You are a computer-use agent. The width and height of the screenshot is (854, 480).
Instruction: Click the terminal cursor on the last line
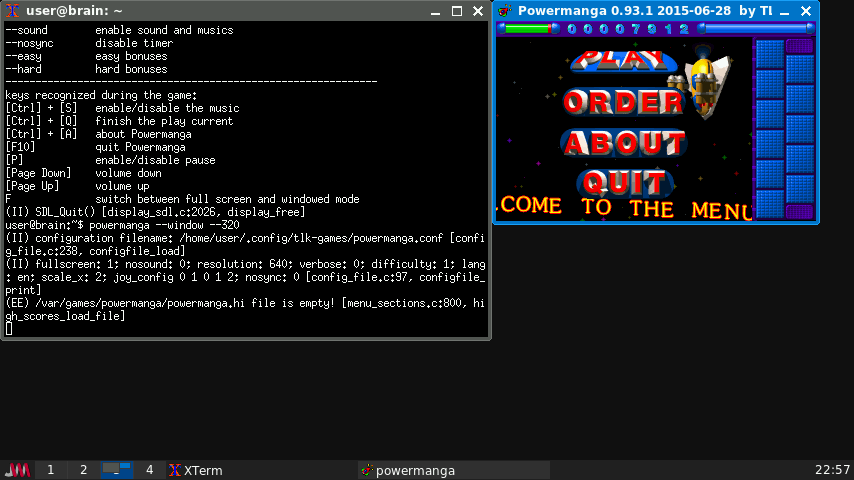tap(9, 328)
